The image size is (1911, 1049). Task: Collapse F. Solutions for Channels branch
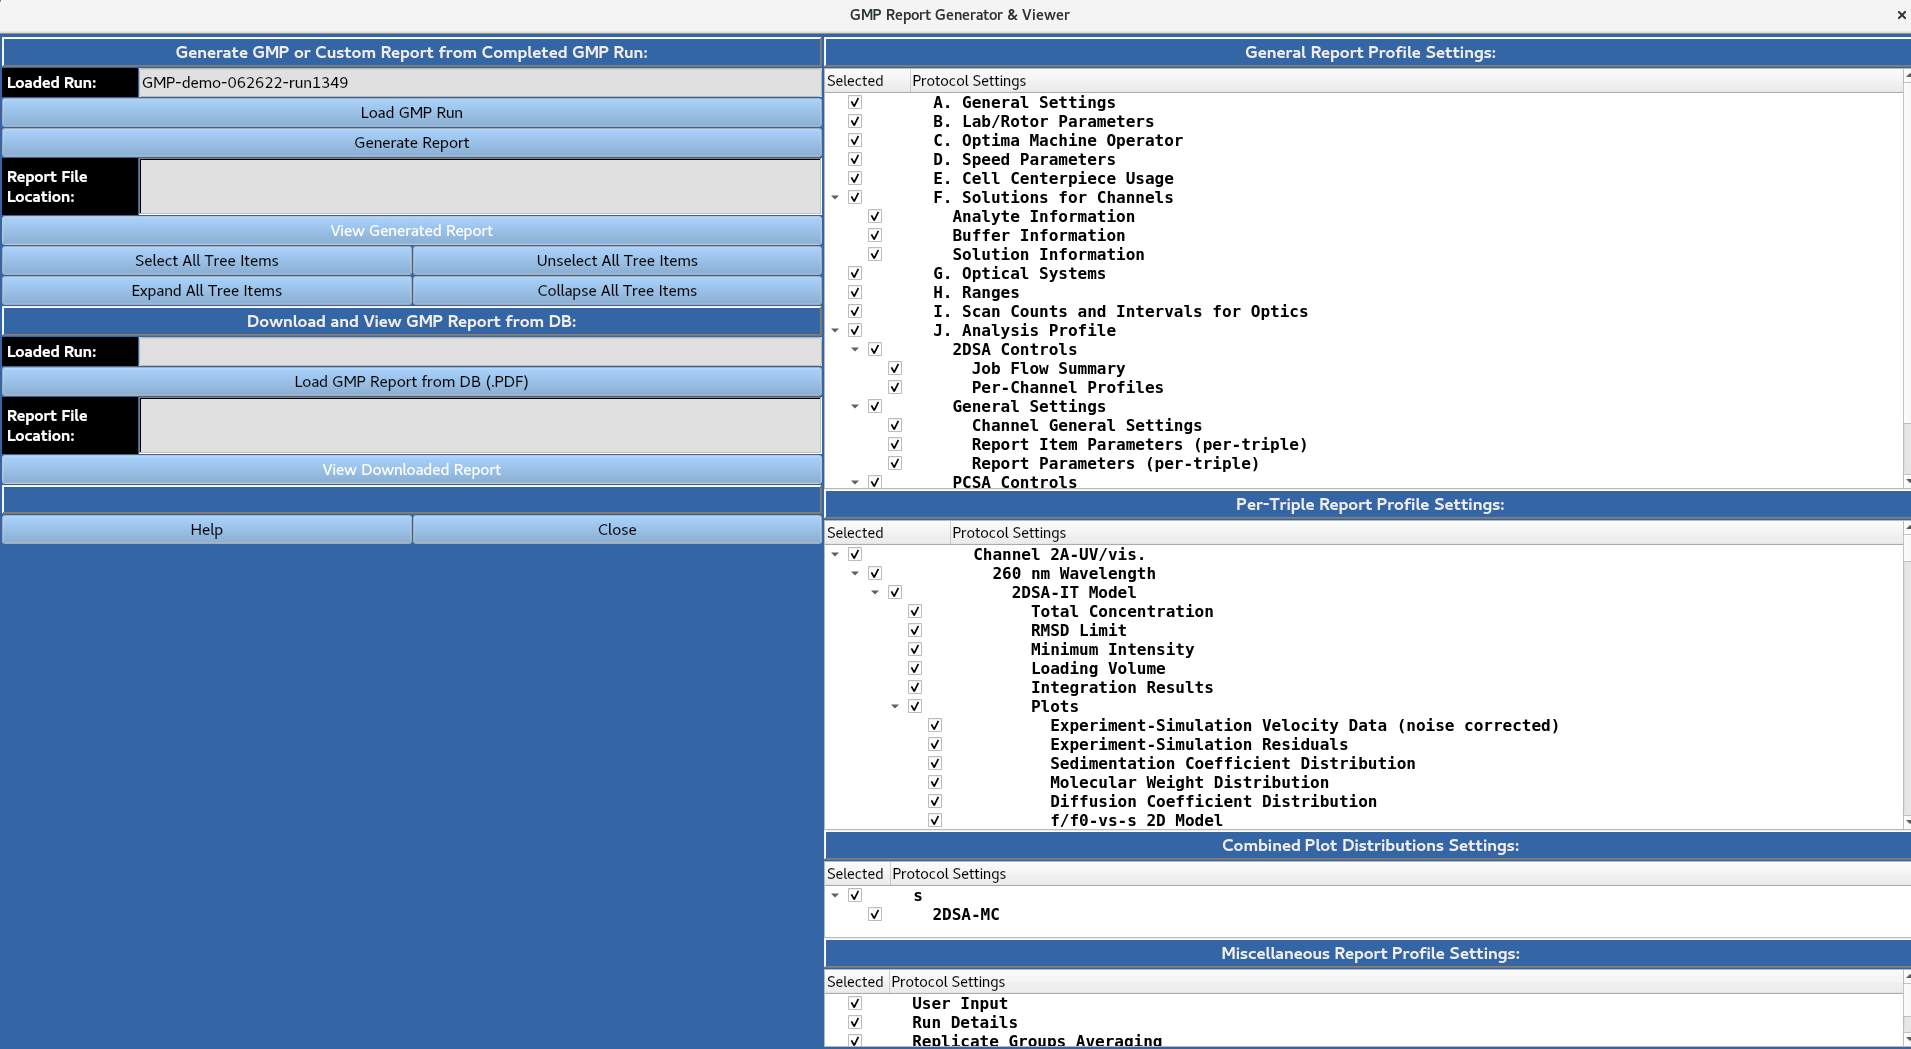click(837, 197)
